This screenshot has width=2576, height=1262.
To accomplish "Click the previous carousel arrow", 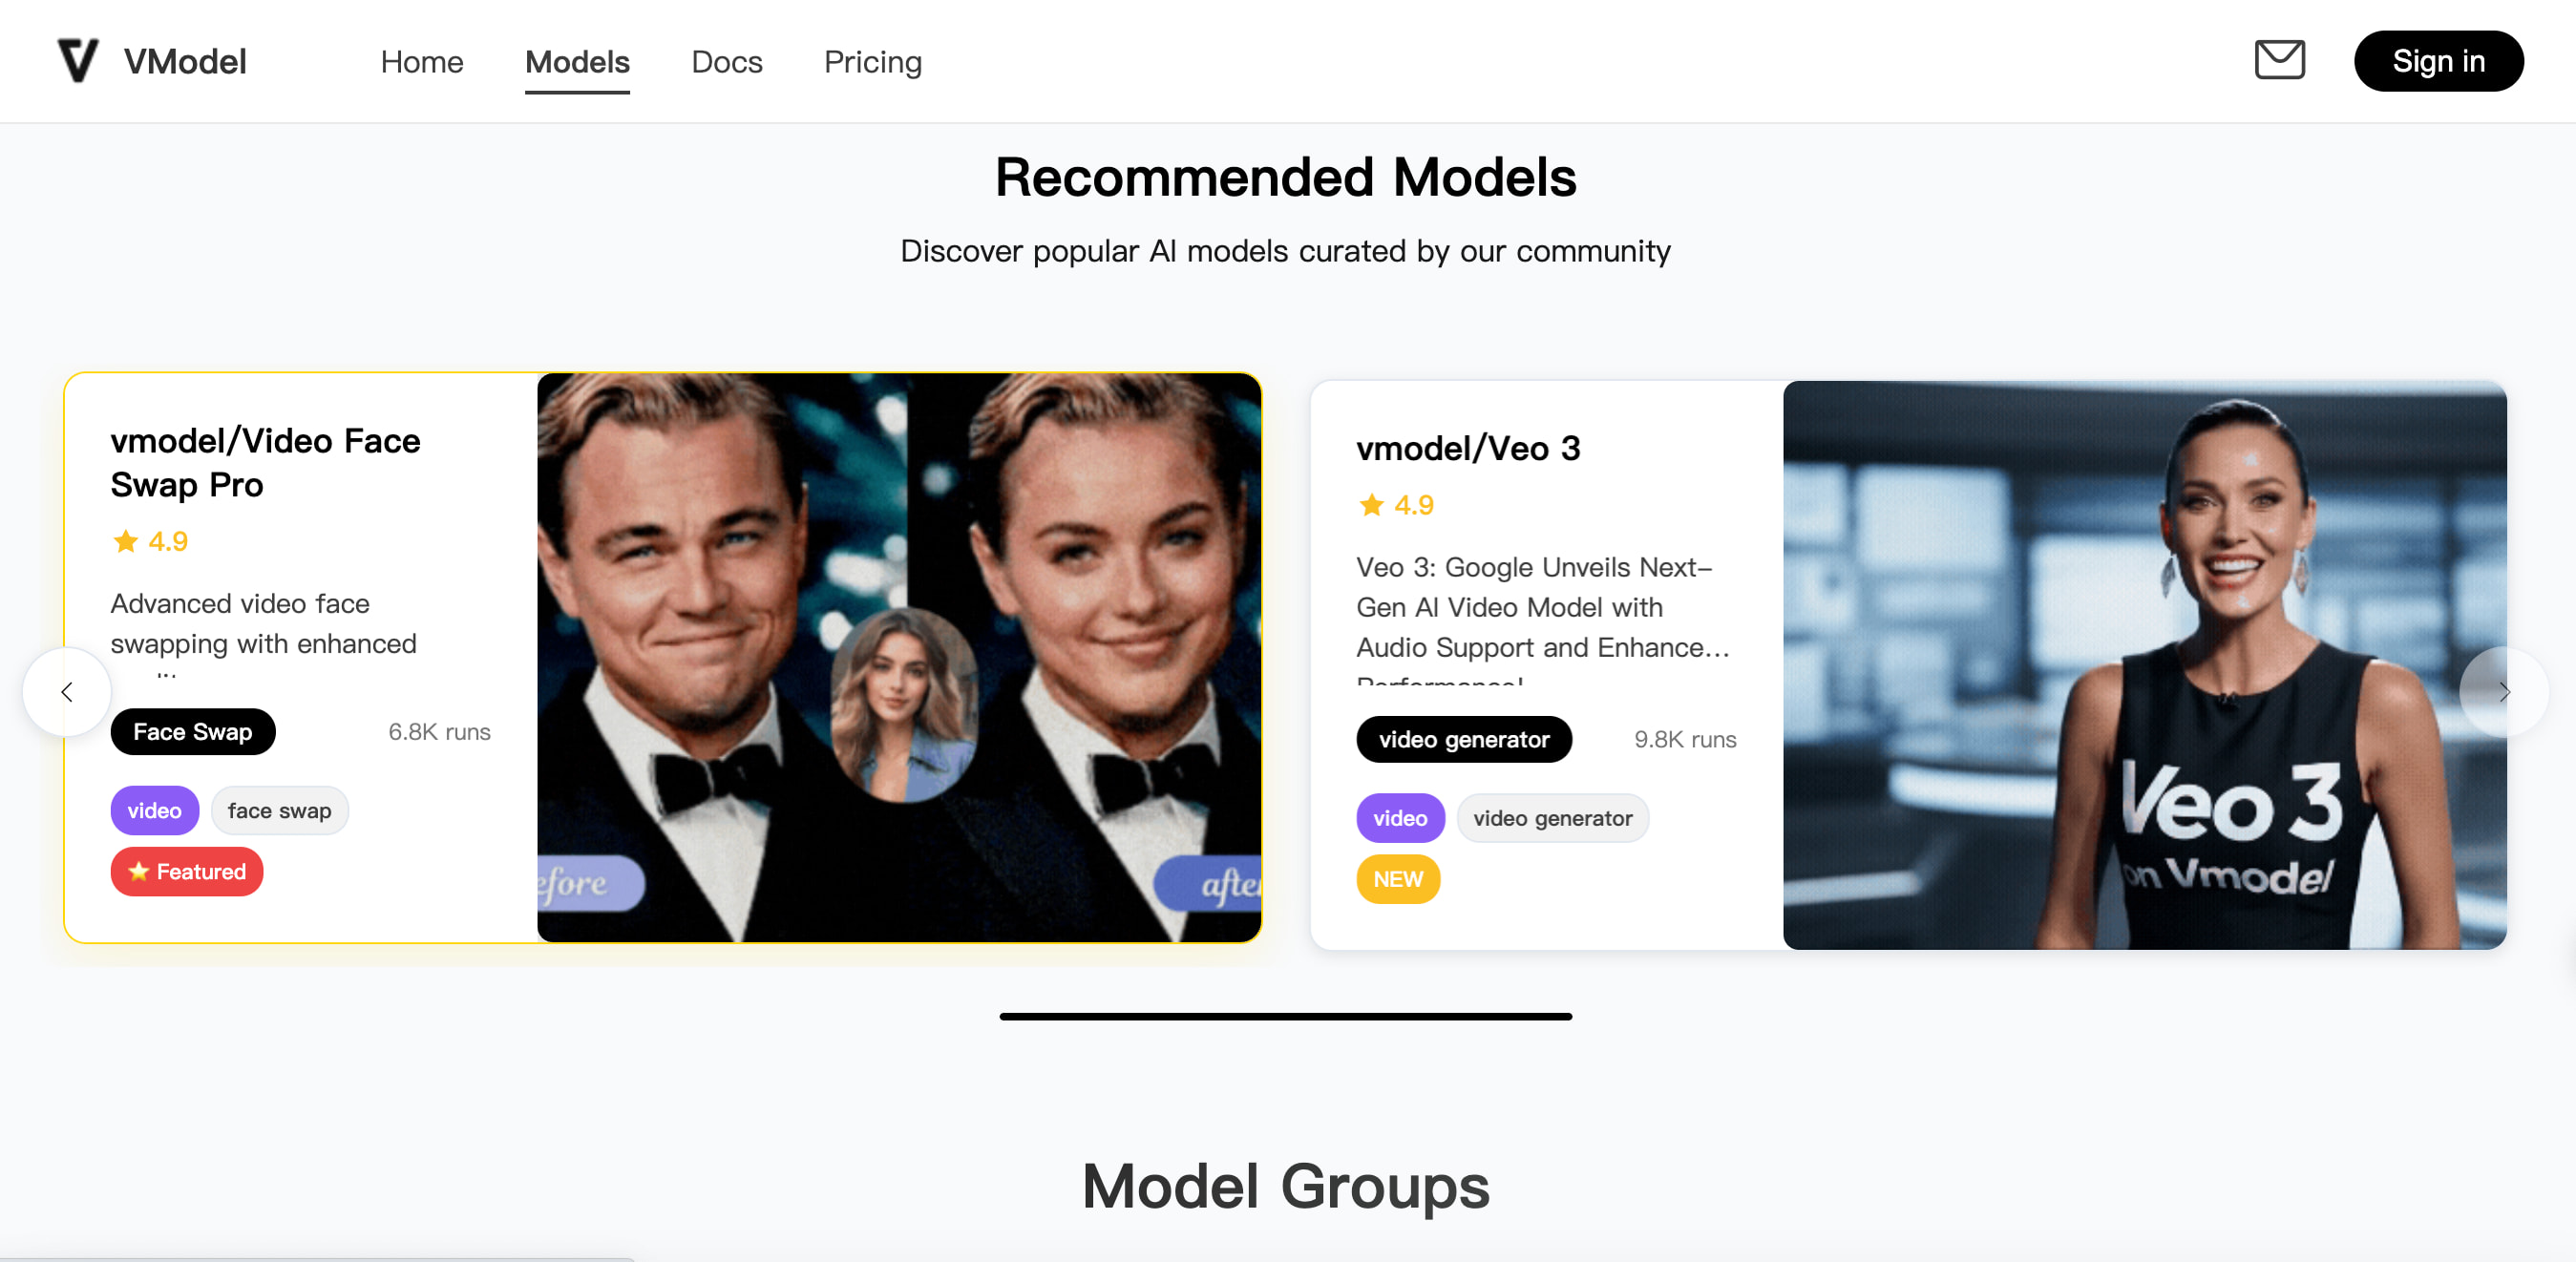I will (x=67, y=692).
